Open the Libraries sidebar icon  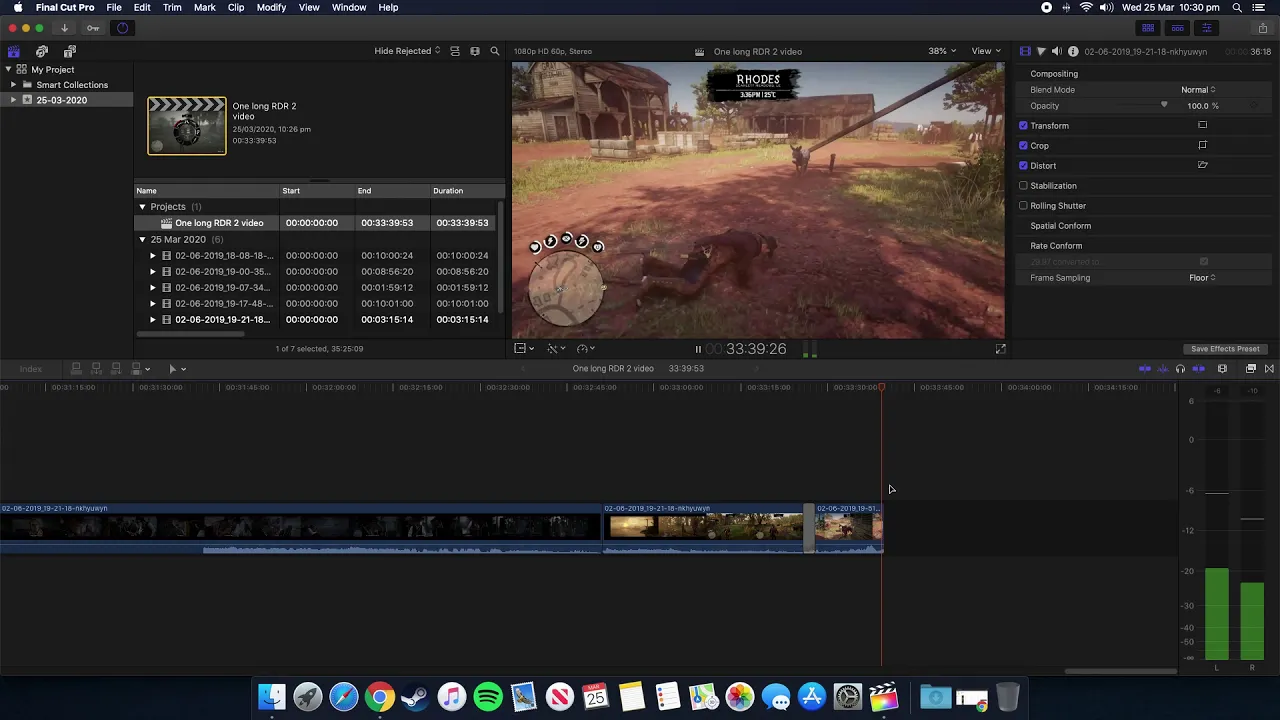[14, 51]
